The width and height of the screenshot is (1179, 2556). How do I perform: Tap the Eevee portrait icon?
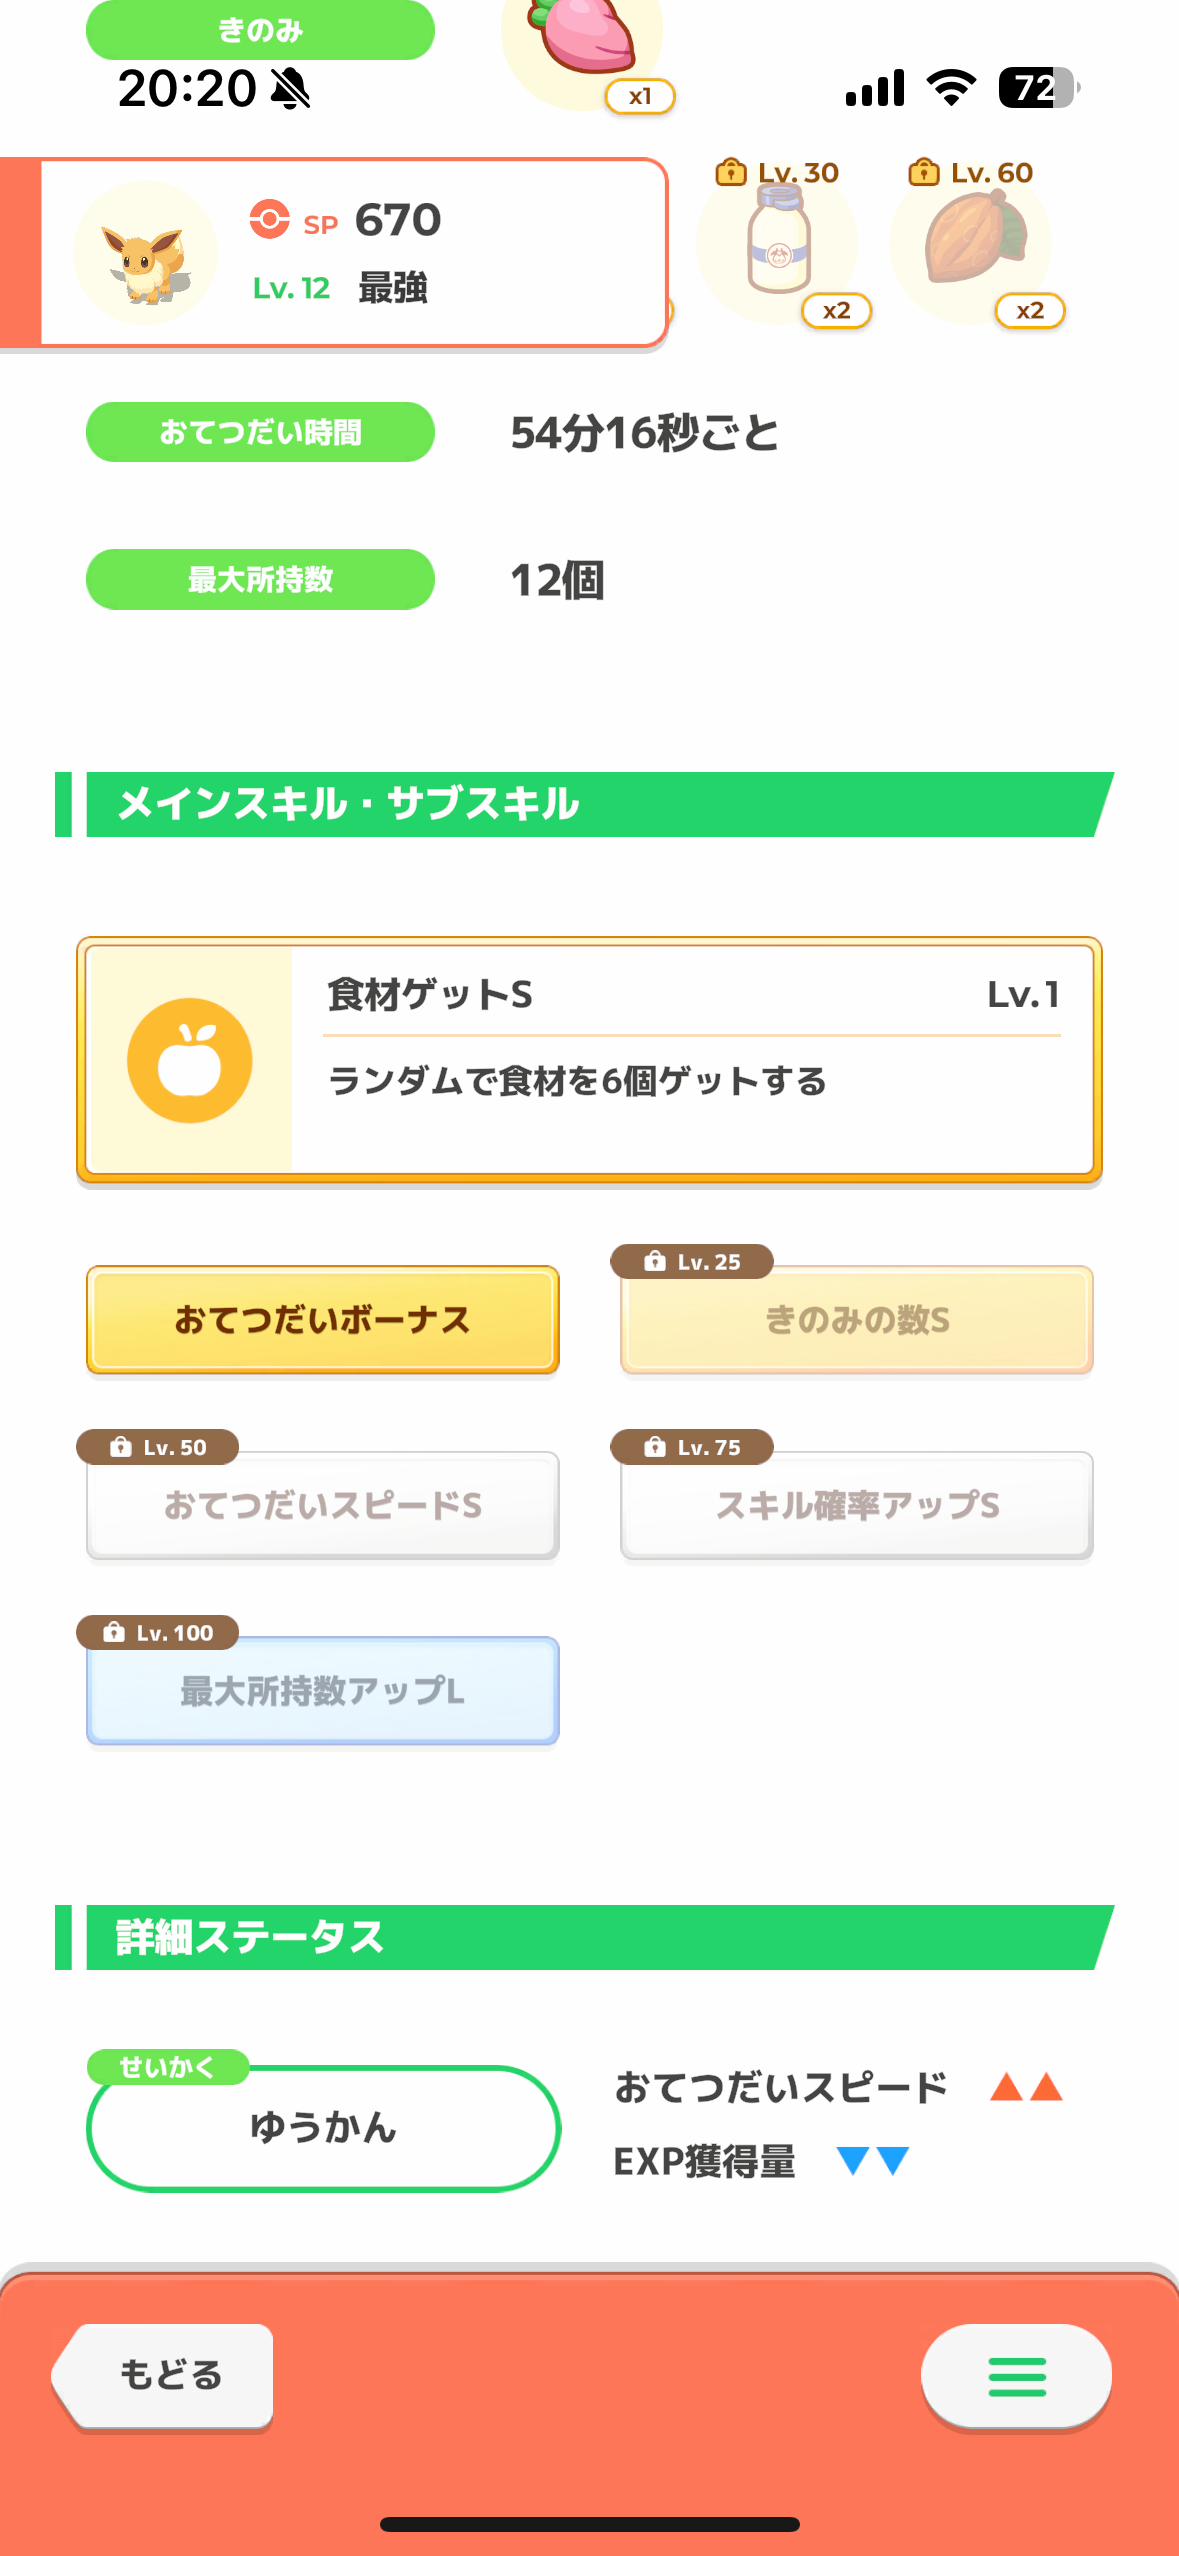(146, 253)
